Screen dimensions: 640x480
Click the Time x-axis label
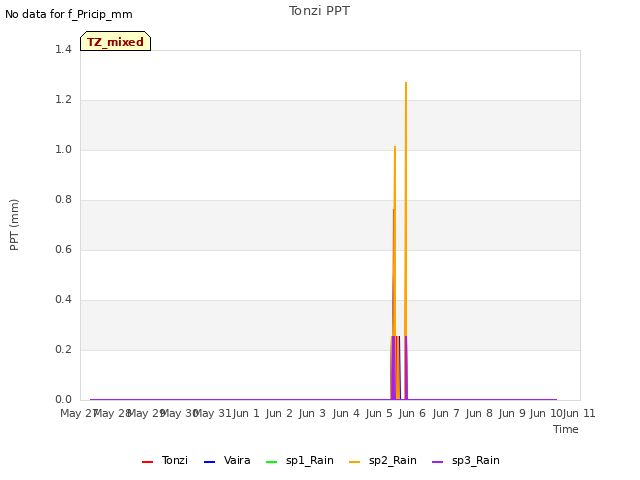pos(566,429)
